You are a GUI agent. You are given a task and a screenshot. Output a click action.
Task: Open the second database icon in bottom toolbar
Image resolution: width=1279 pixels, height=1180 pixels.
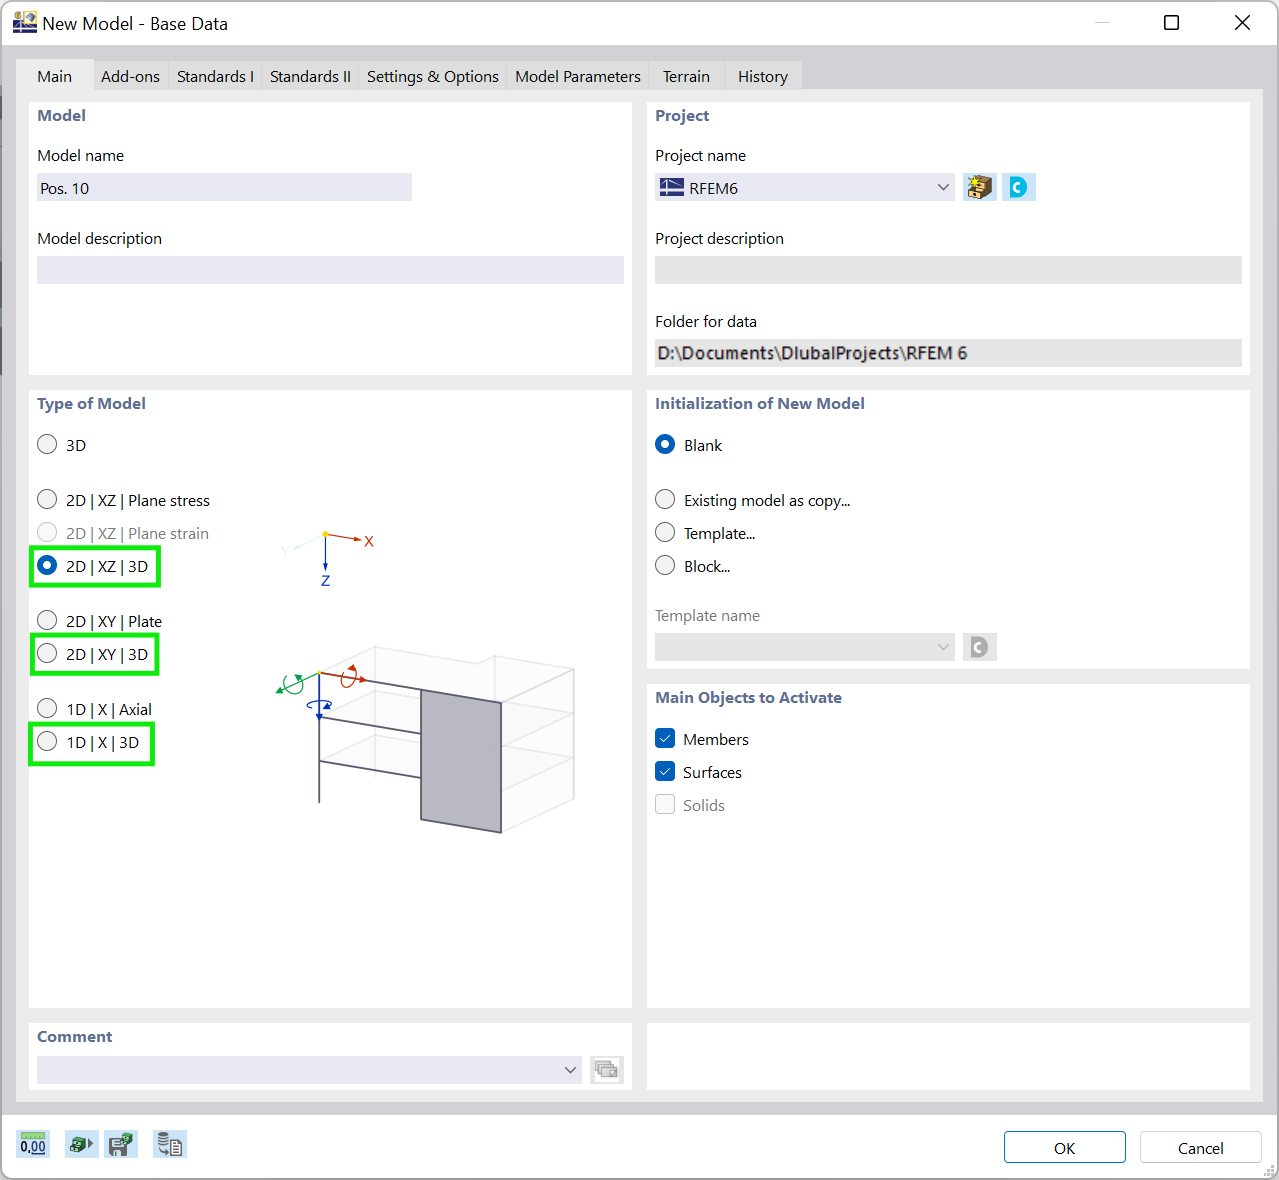tap(81, 1143)
